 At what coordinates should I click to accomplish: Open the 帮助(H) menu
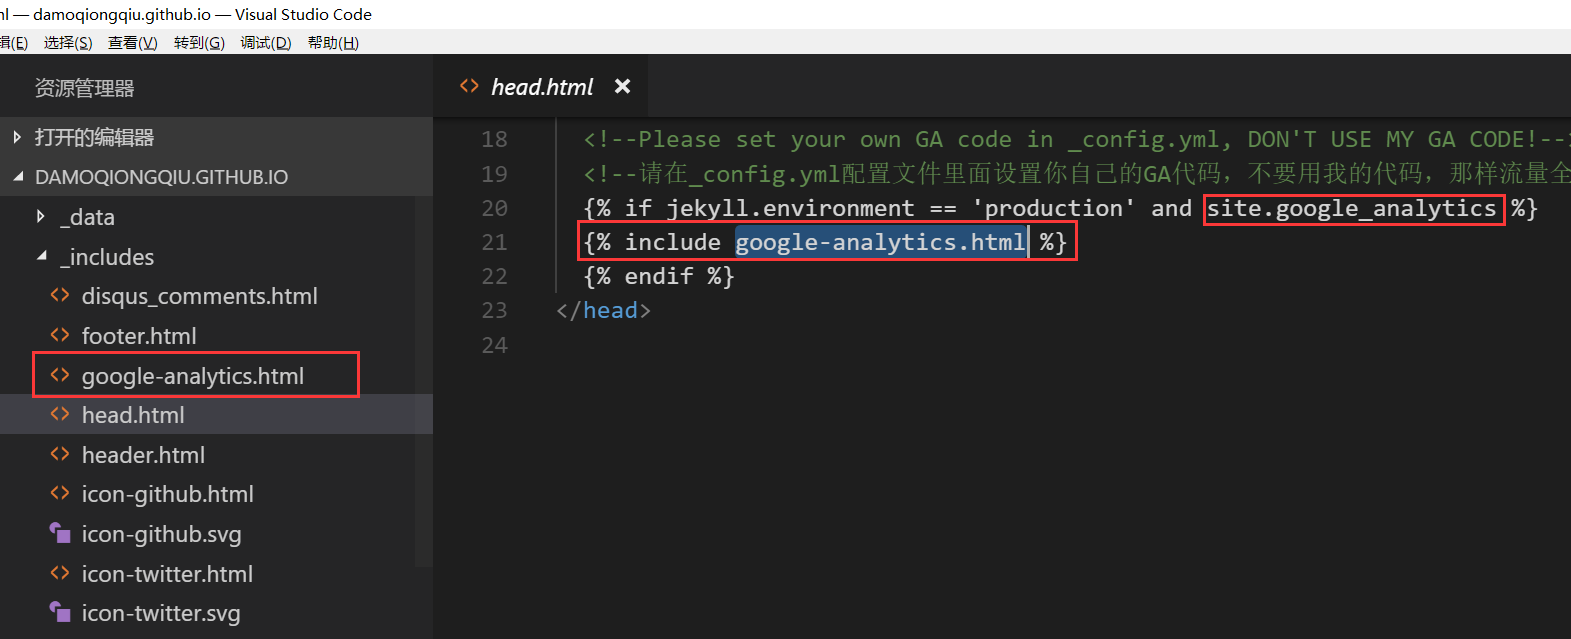(x=333, y=42)
